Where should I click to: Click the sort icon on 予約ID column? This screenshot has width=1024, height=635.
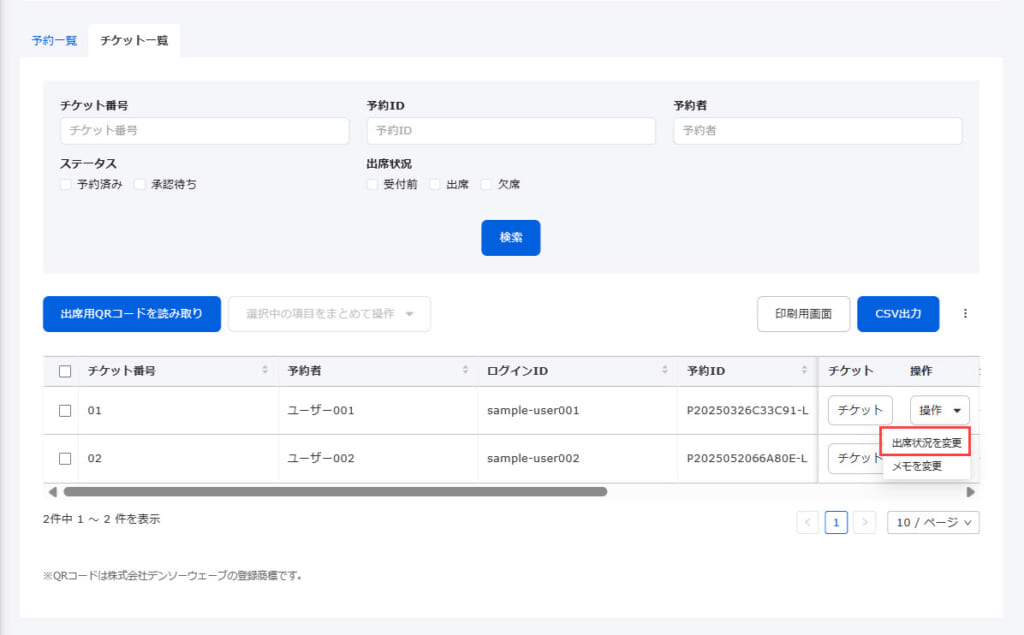click(805, 371)
